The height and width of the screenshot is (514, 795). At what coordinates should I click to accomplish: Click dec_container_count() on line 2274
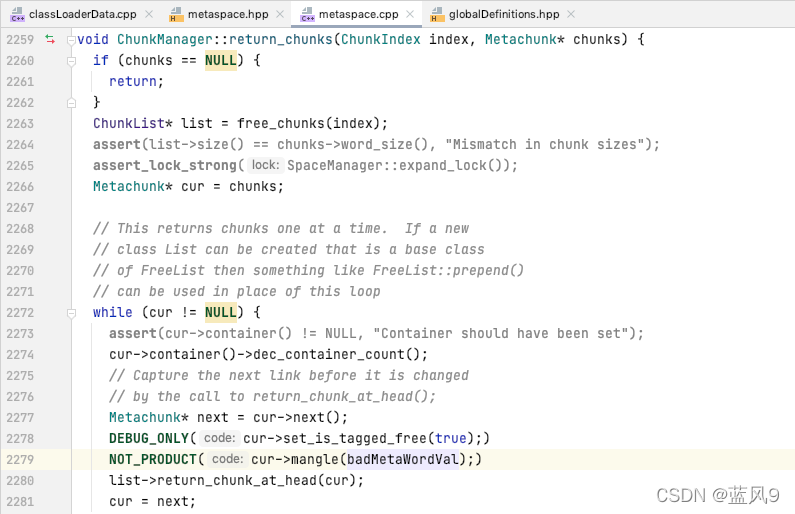(x=336, y=354)
